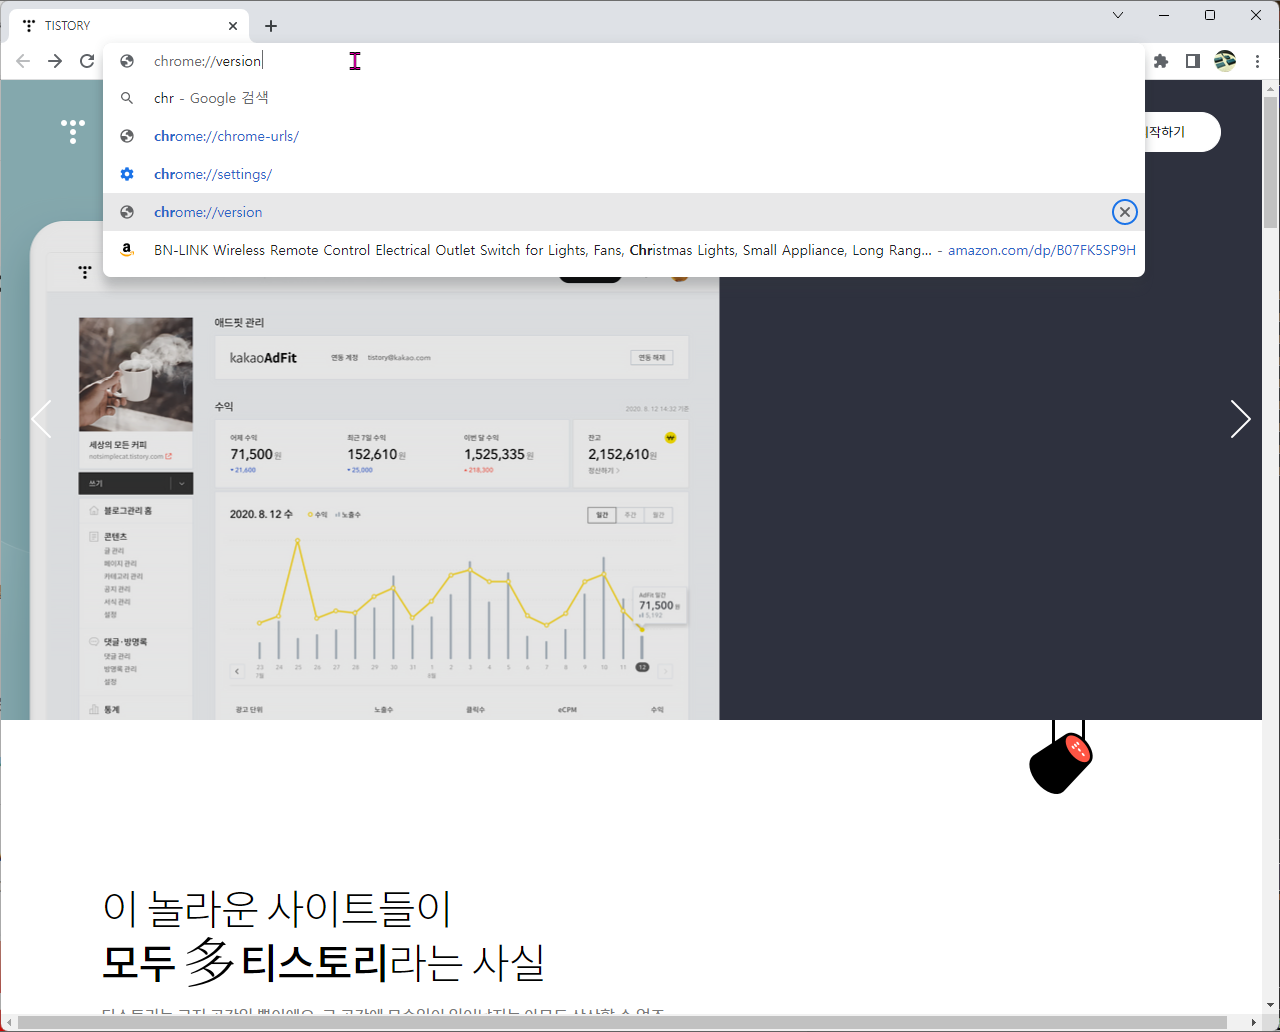Click the browser back arrow
Screen dimensions: 1280x1032
23,61
